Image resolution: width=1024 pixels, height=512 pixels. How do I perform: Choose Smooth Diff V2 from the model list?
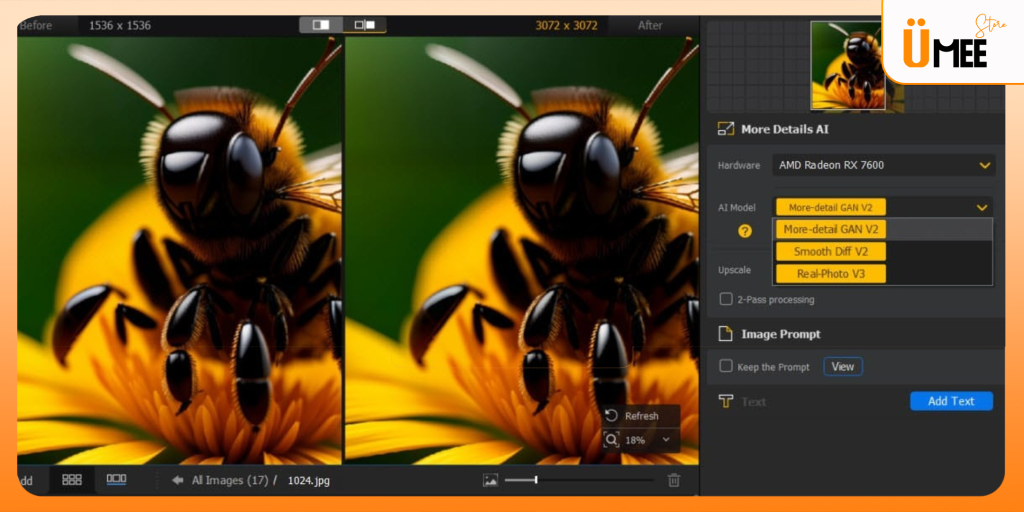coord(831,251)
